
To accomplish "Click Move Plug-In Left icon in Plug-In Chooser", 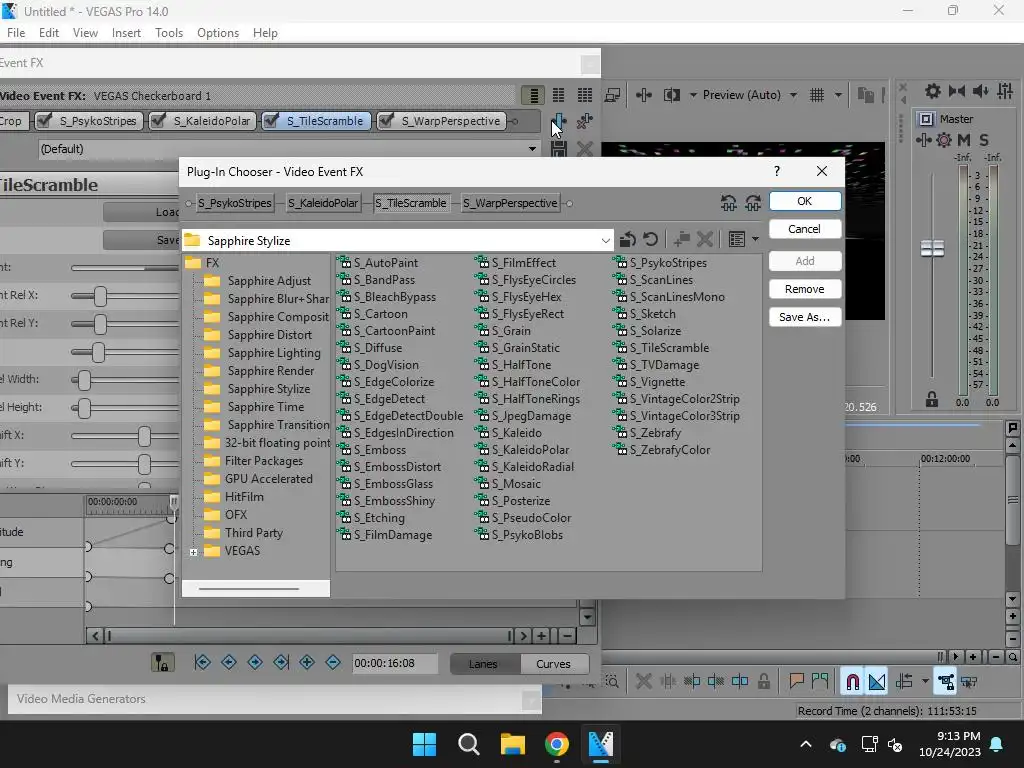I will [729, 203].
